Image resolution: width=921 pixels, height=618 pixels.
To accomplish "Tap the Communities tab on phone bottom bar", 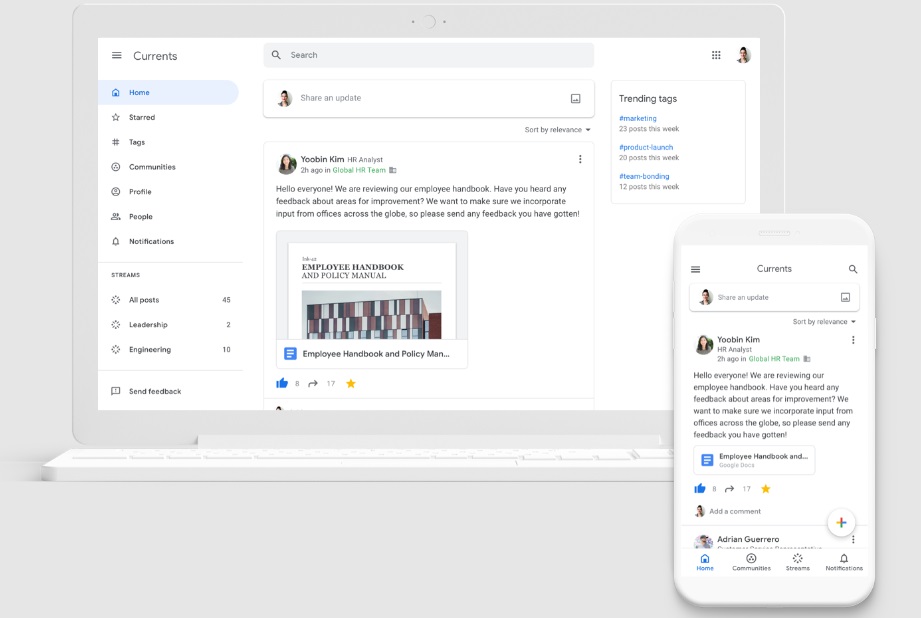I will coord(751,562).
